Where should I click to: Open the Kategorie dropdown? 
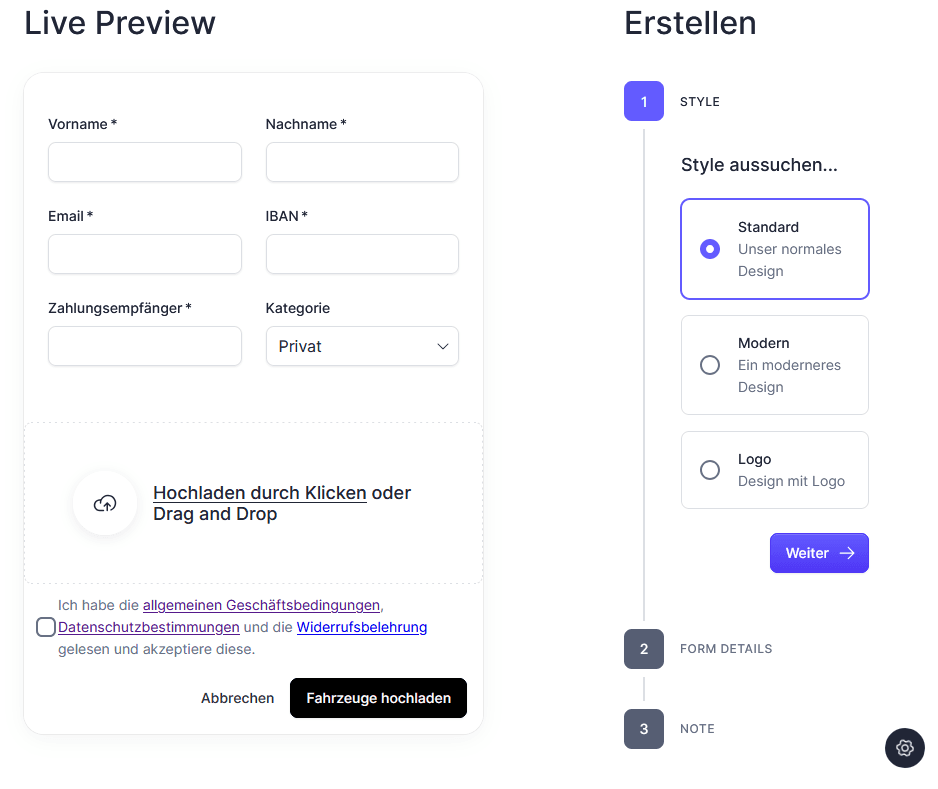tap(362, 346)
